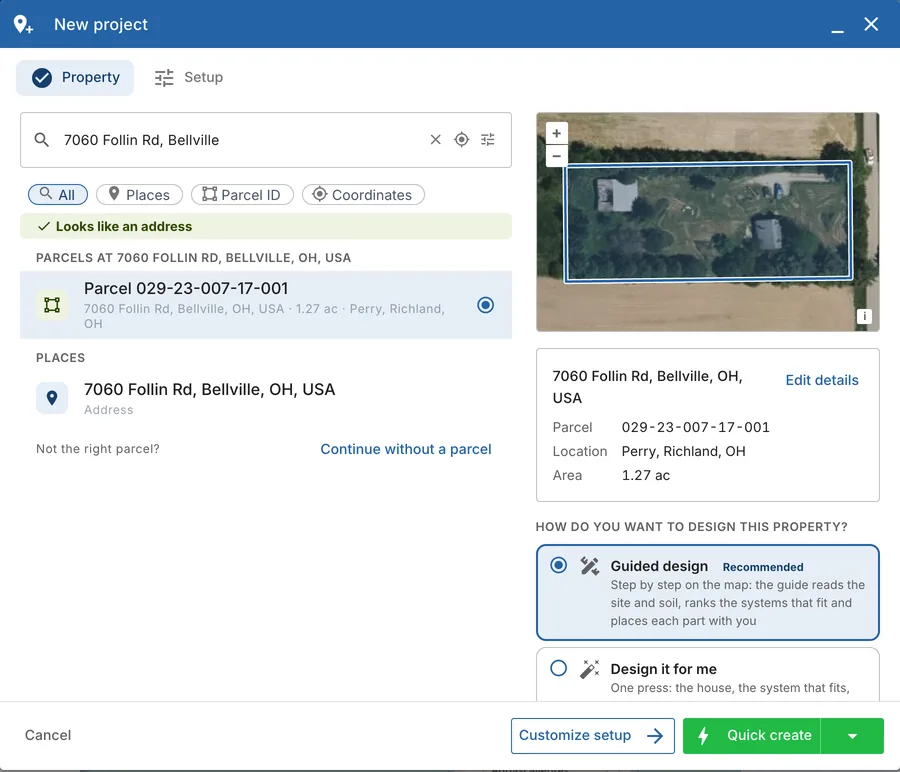The image size is (900, 772).
Task: Click the 1.27 ac area value
Action: pos(646,475)
